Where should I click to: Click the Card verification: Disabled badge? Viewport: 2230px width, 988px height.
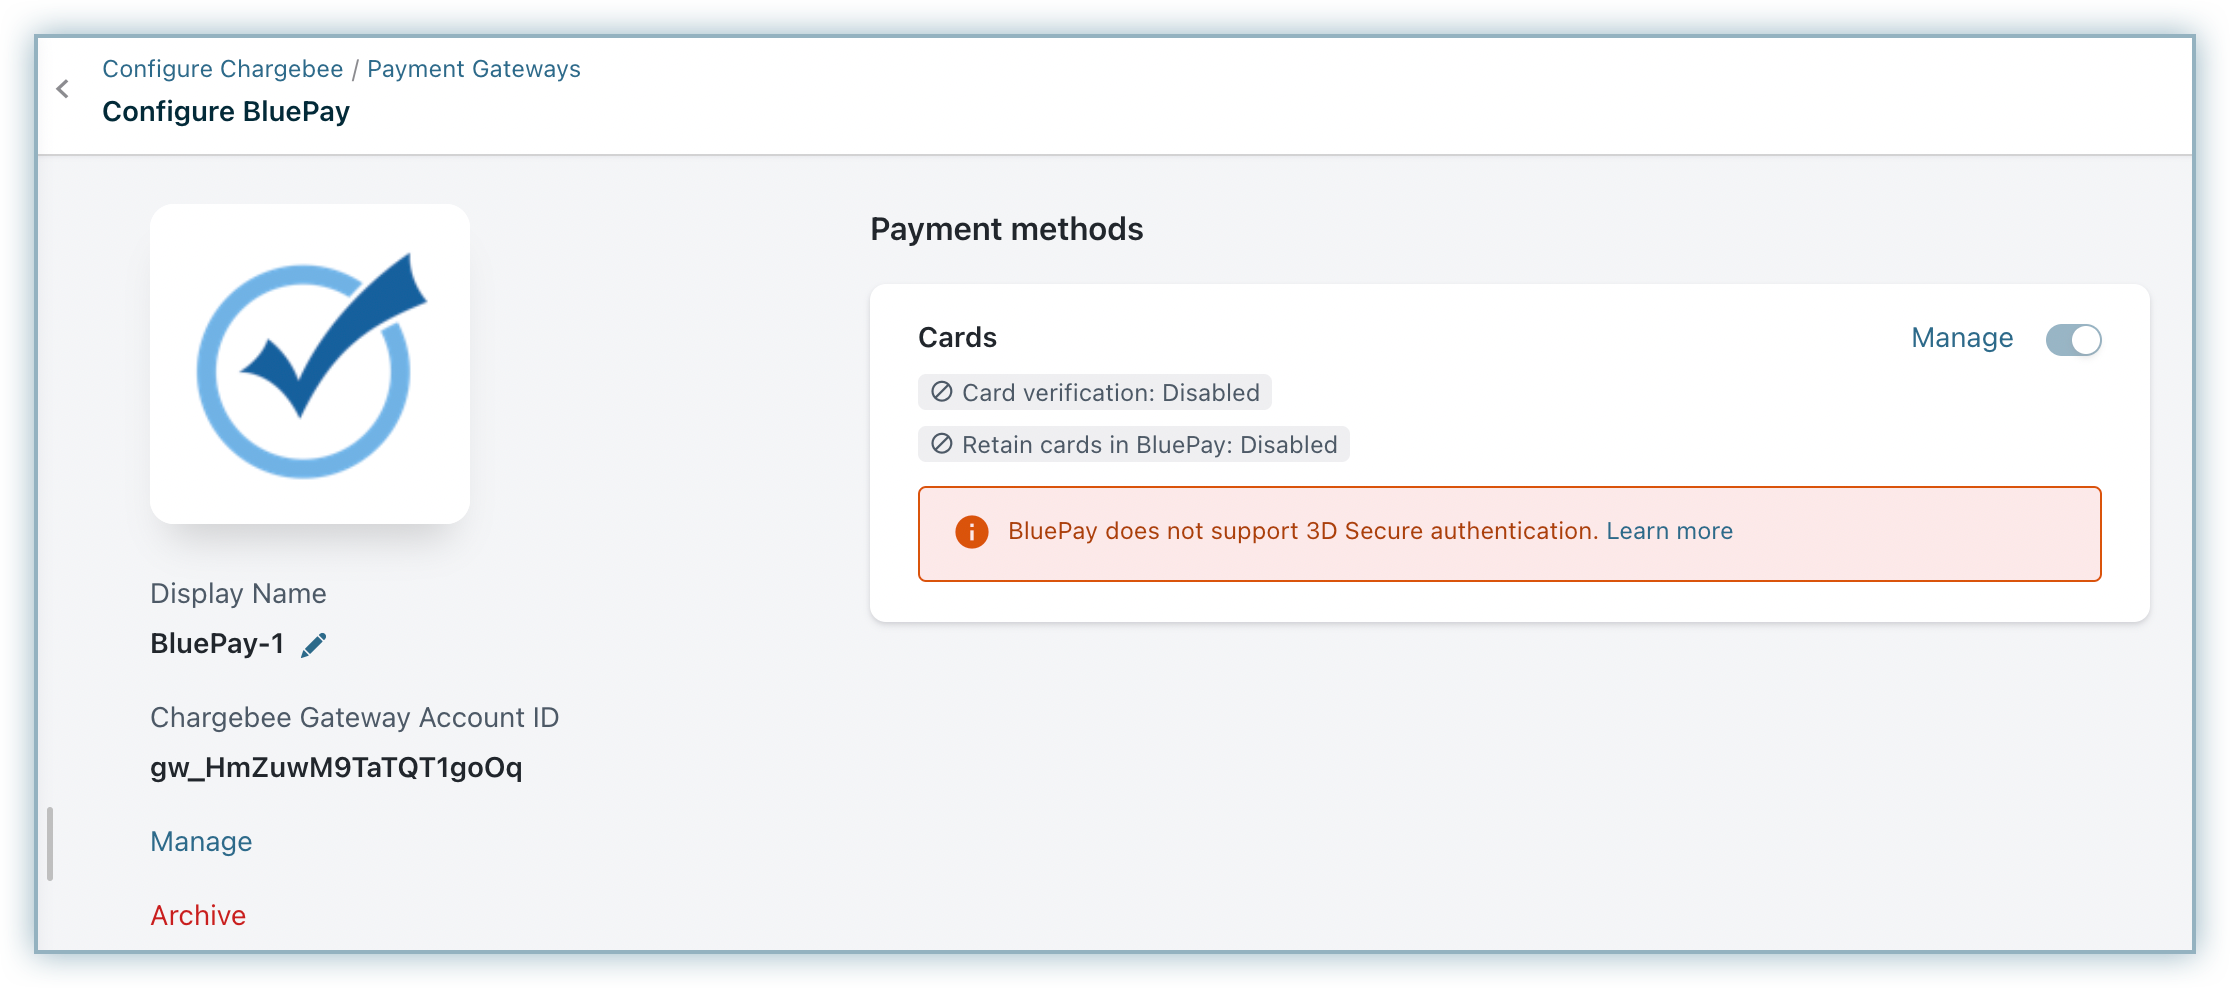click(x=1110, y=393)
